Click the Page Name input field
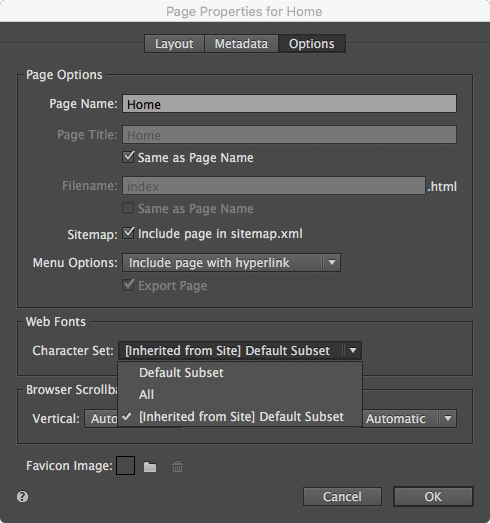The image size is (490, 523). click(x=289, y=104)
